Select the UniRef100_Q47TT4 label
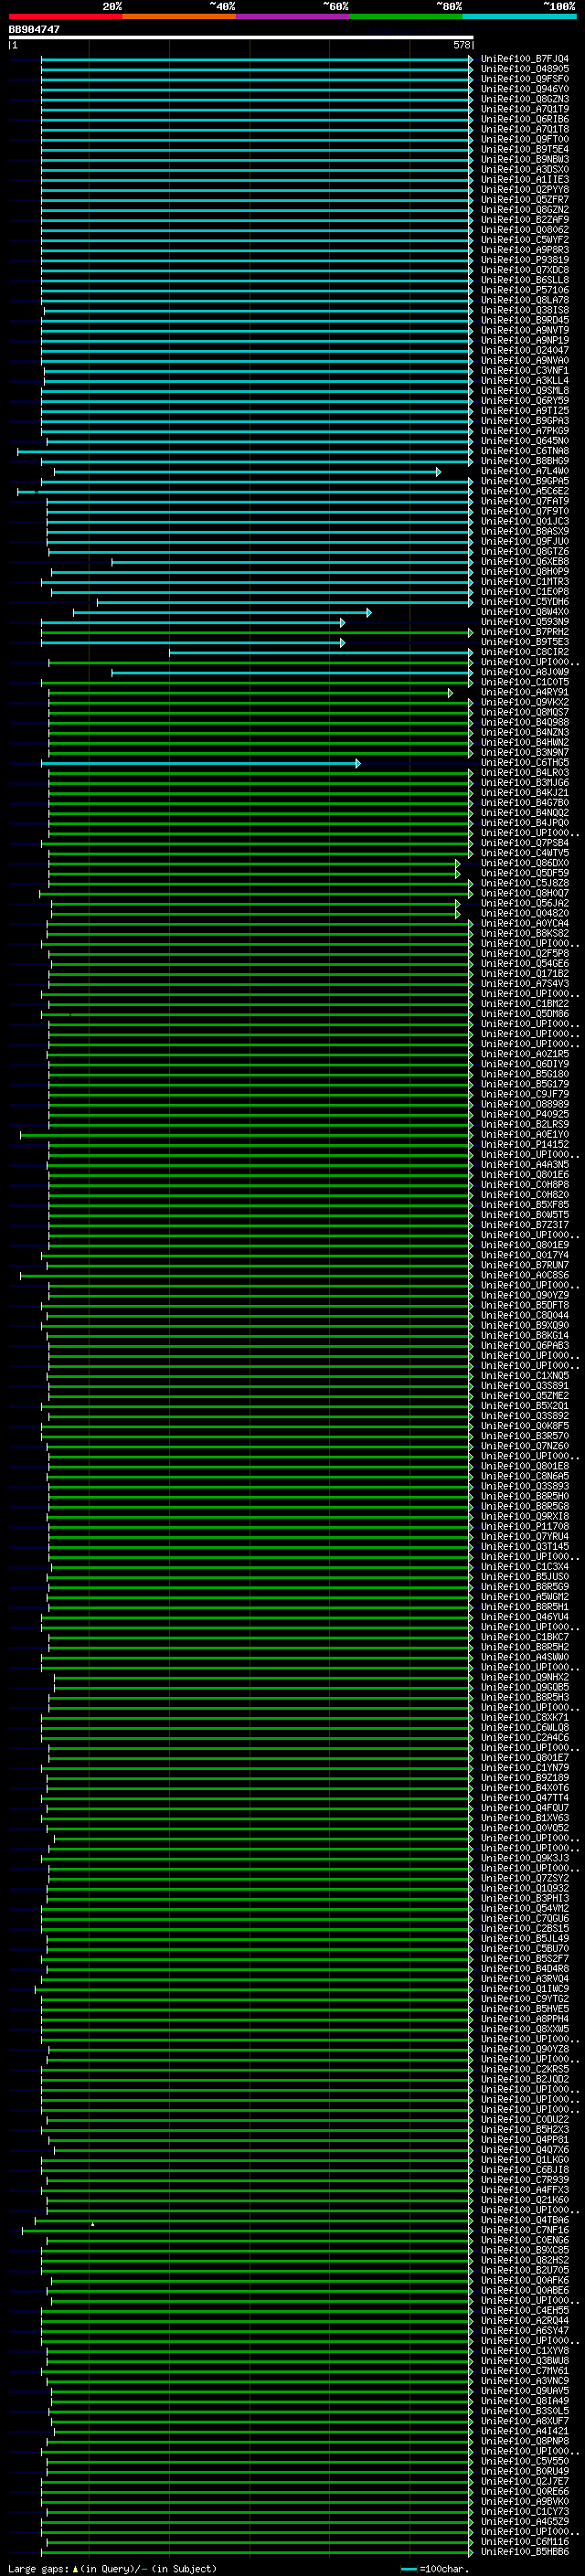Image resolution: width=585 pixels, height=2576 pixels. tap(525, 1798)
